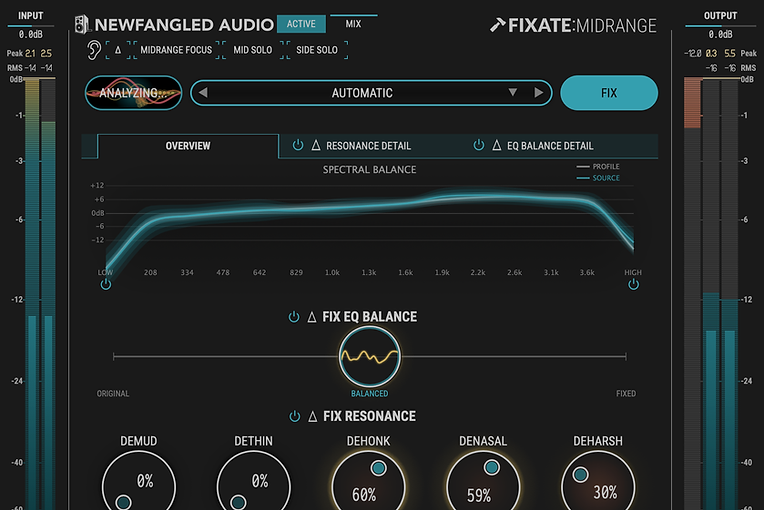Click the Mix control
The image size is (764, 510).
(353, 23)
